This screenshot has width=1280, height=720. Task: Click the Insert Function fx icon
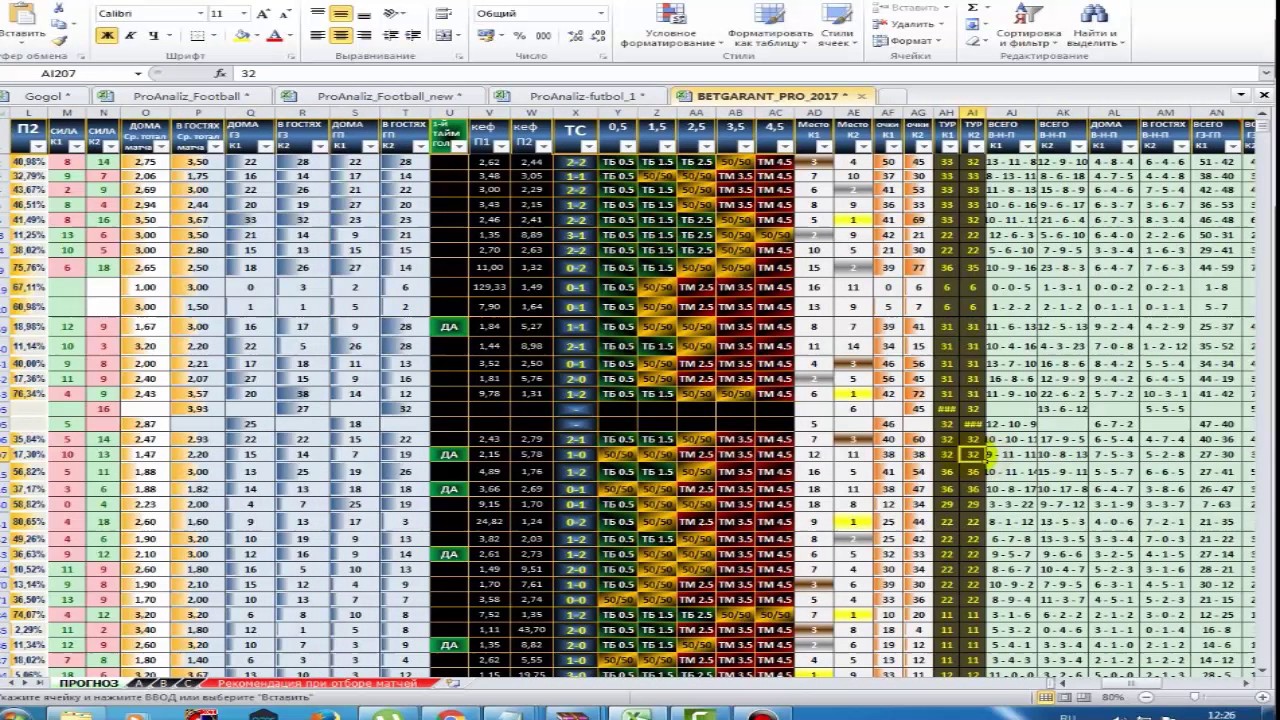point(220,74)
